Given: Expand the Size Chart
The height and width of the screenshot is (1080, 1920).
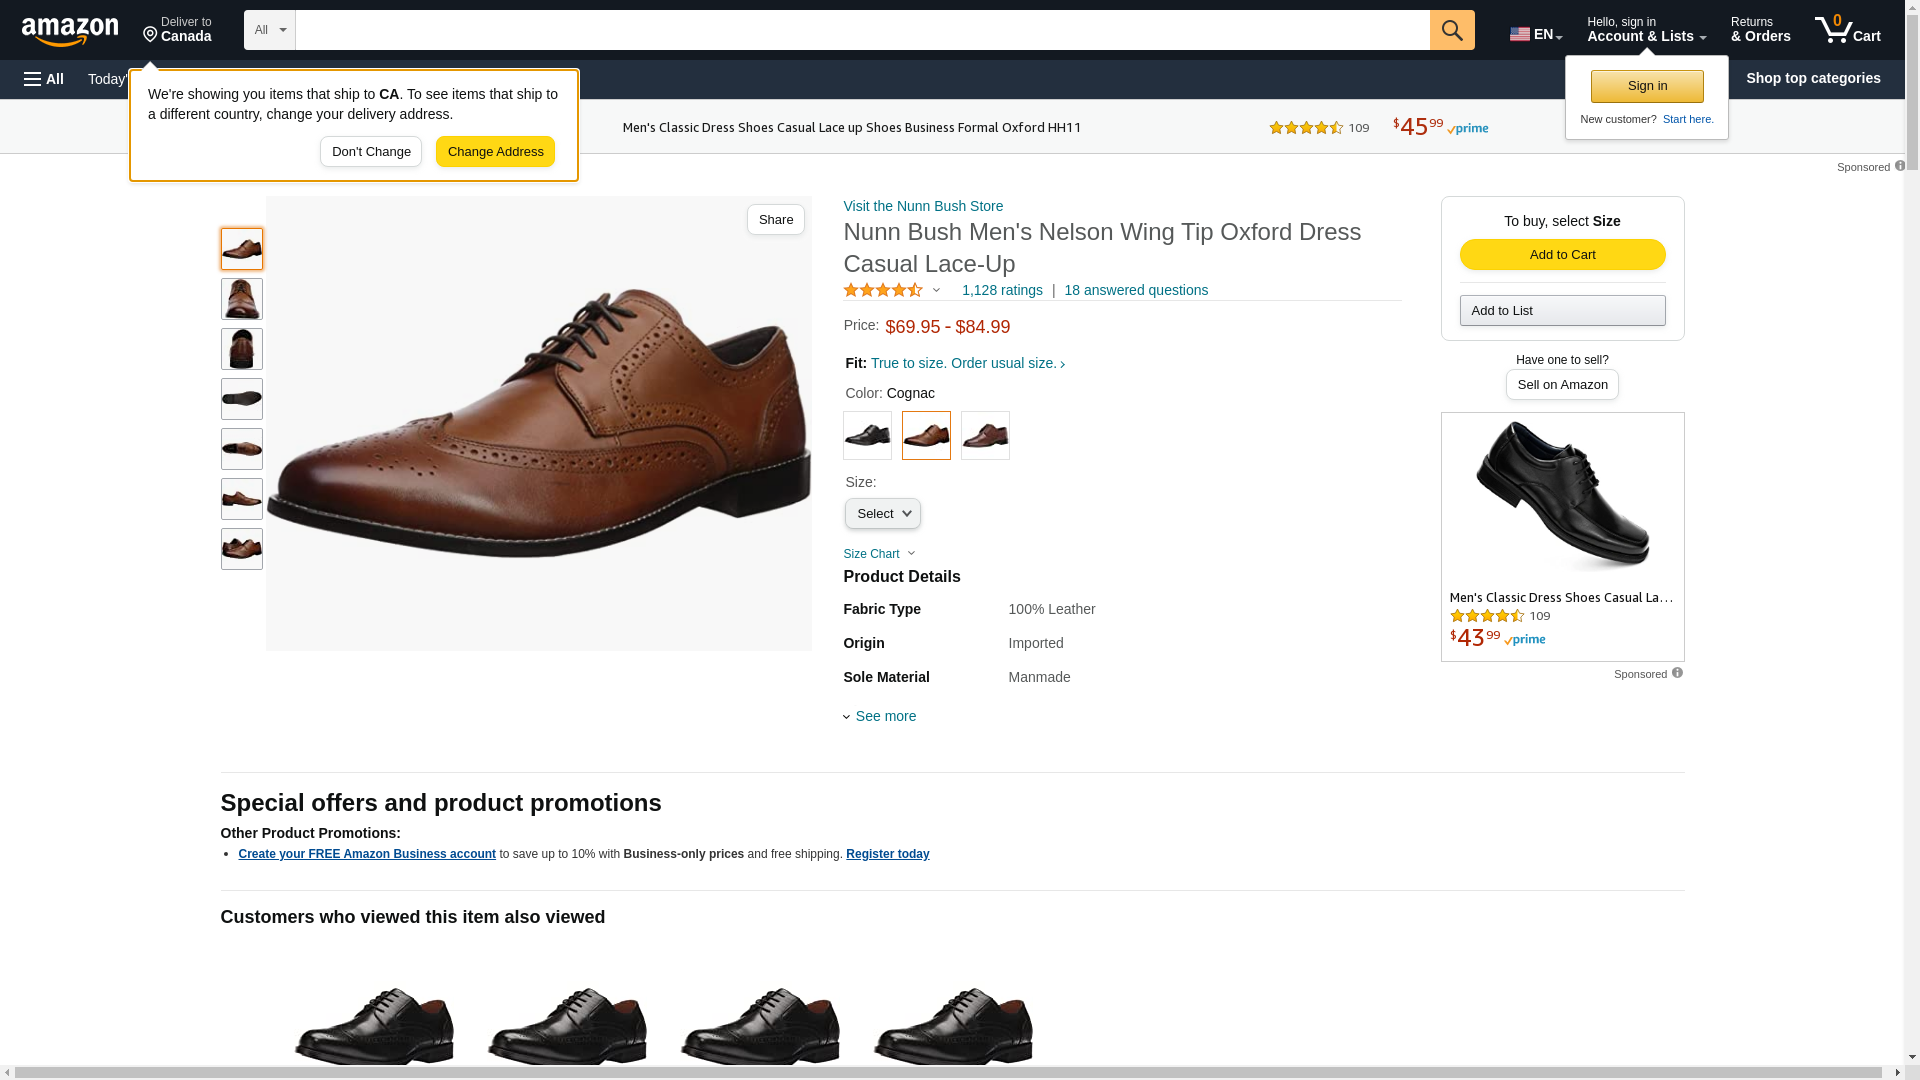Looking at the screenshot, I should (878, 554).
